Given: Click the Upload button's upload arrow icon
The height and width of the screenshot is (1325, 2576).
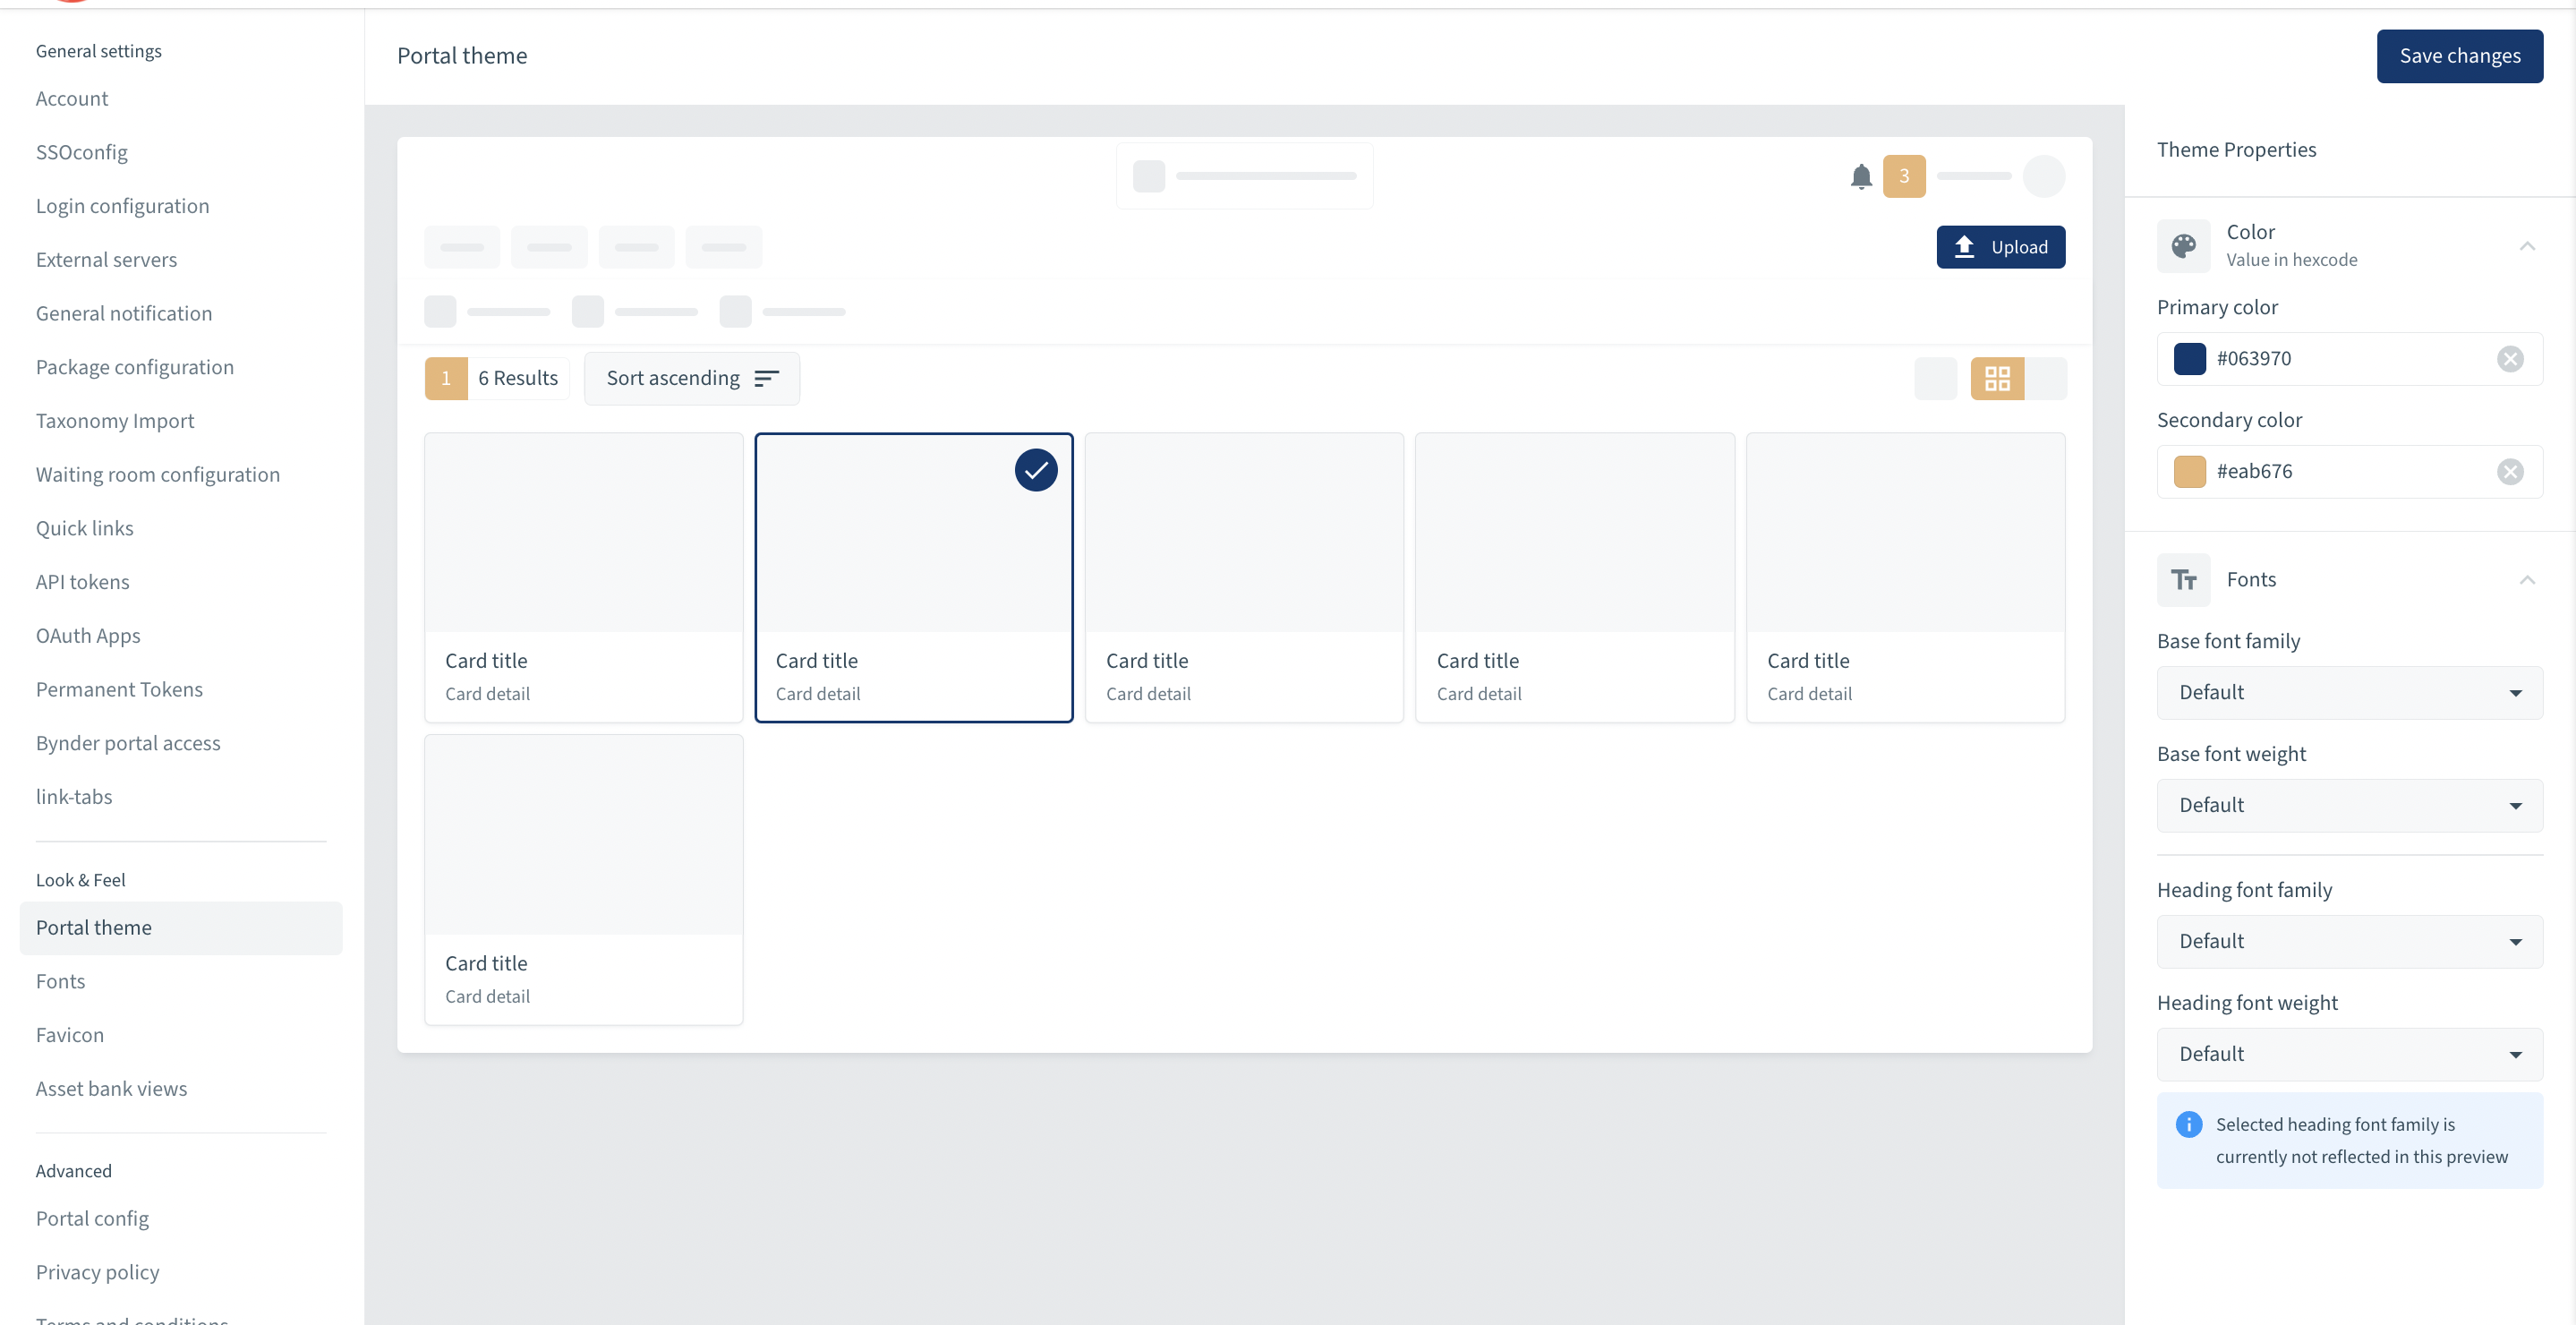Looking at the screenshot, I should tap(1965, 246).
